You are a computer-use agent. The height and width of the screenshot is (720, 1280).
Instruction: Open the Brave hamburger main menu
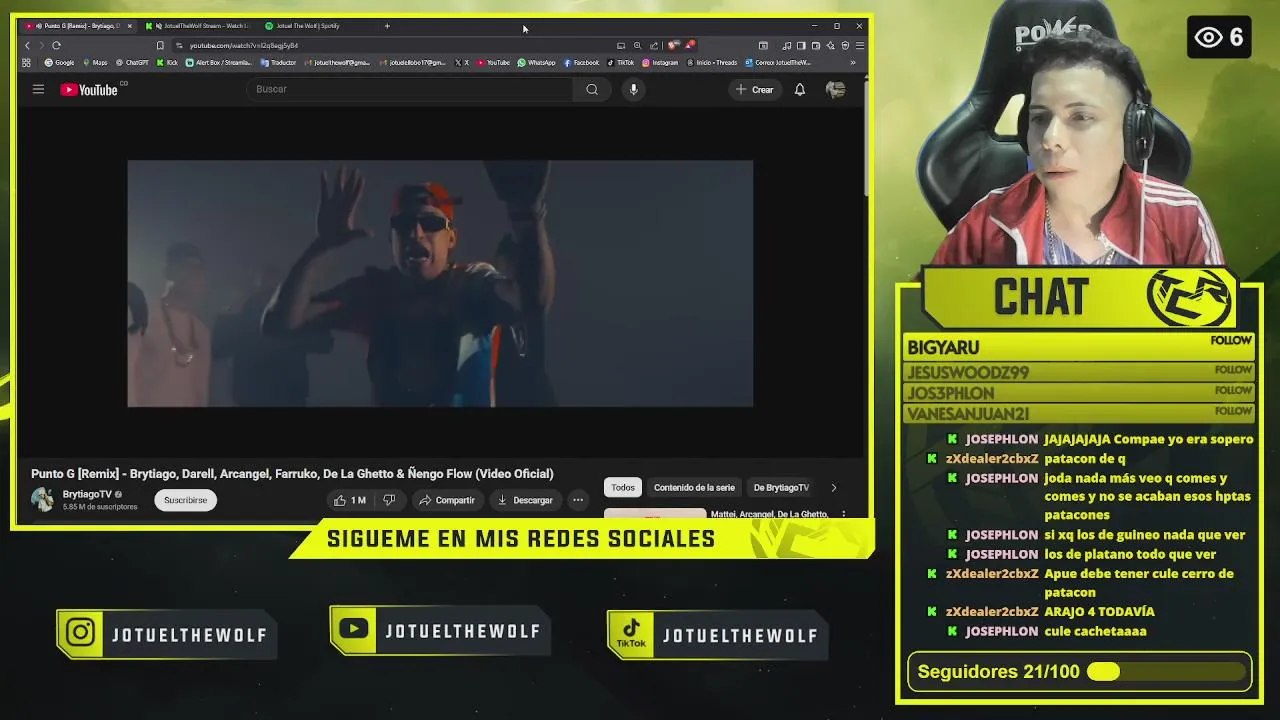click(x=860, y=46)
